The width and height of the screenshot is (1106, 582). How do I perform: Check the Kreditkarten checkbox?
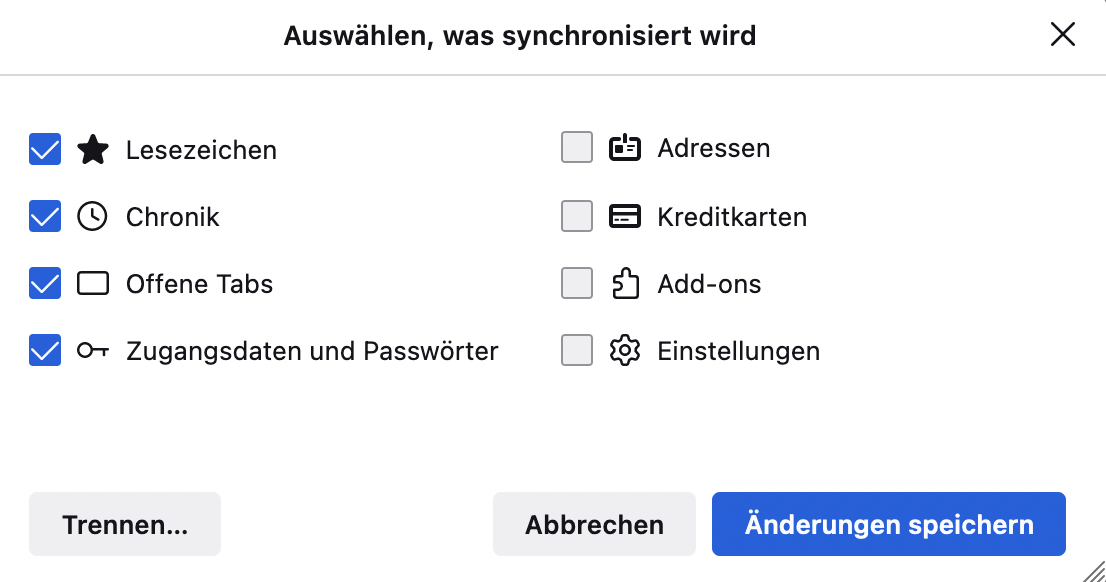coord(577,217)
